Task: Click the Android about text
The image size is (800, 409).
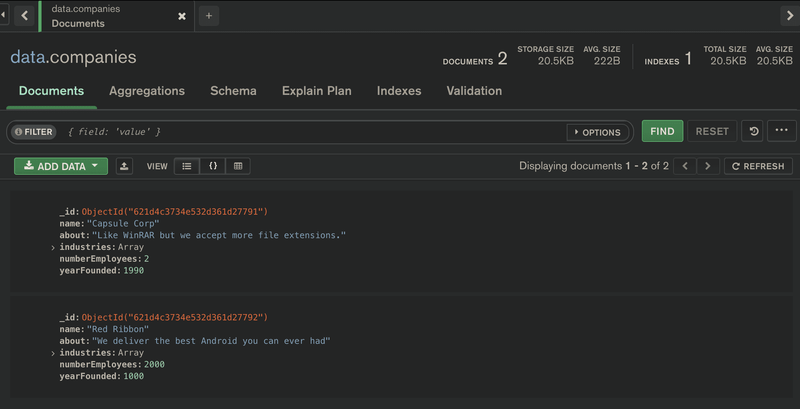Action: [211, 341]
